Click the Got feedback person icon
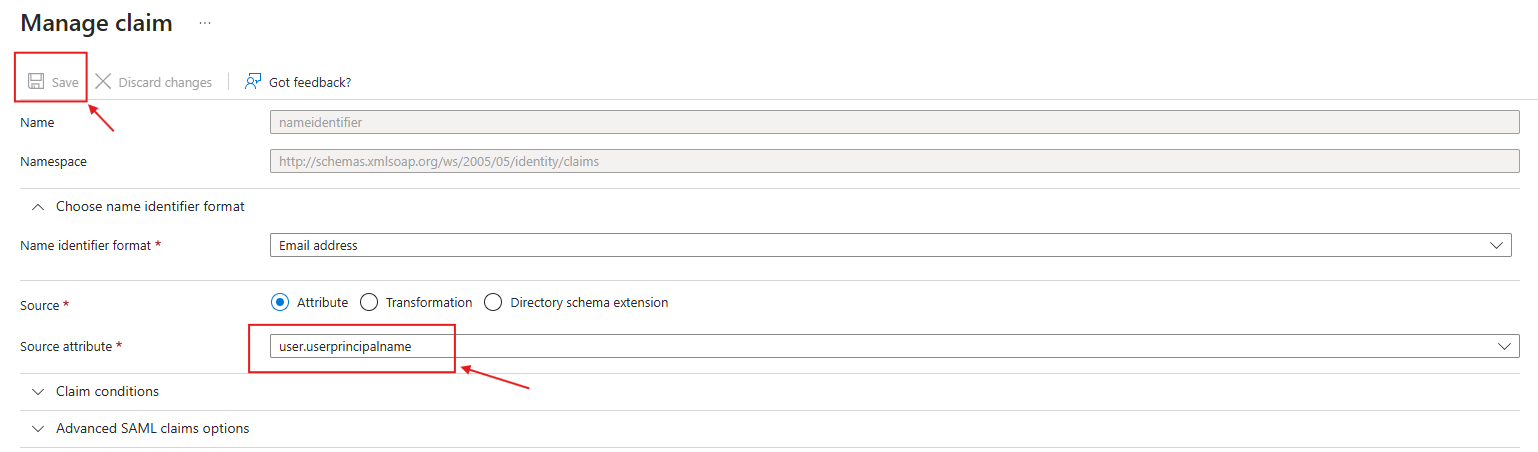Screen dimensions: 1538x452 253,82
